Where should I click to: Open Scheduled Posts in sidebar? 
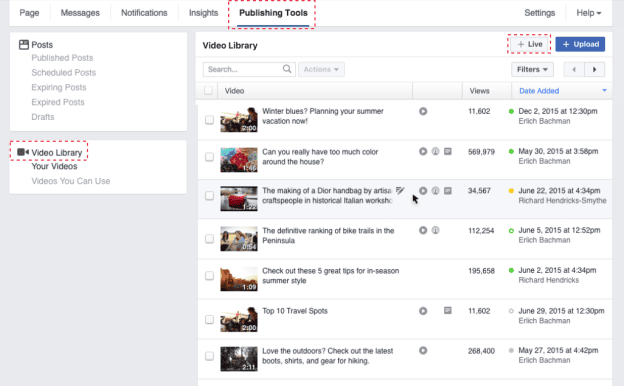pyautogui.click(x=64, y=72)
